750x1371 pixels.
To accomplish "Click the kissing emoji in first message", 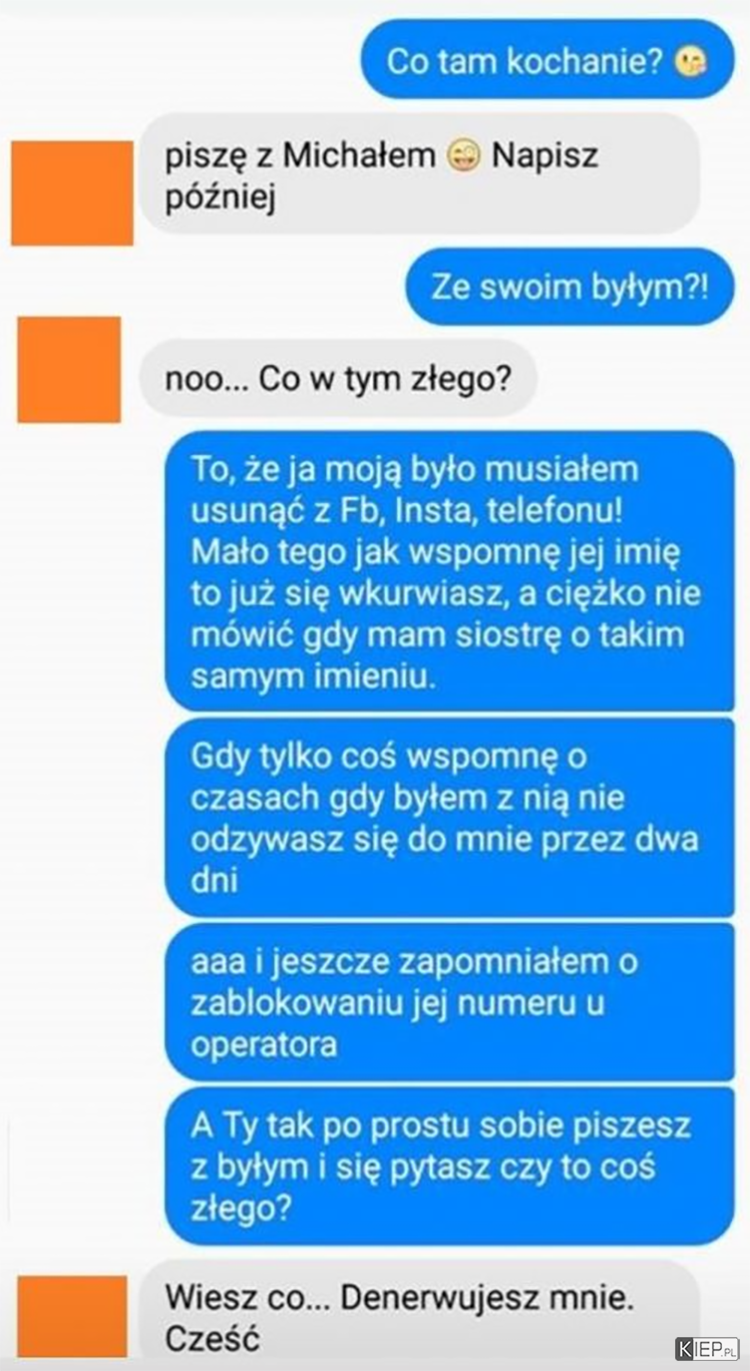I will click(692, 63).
